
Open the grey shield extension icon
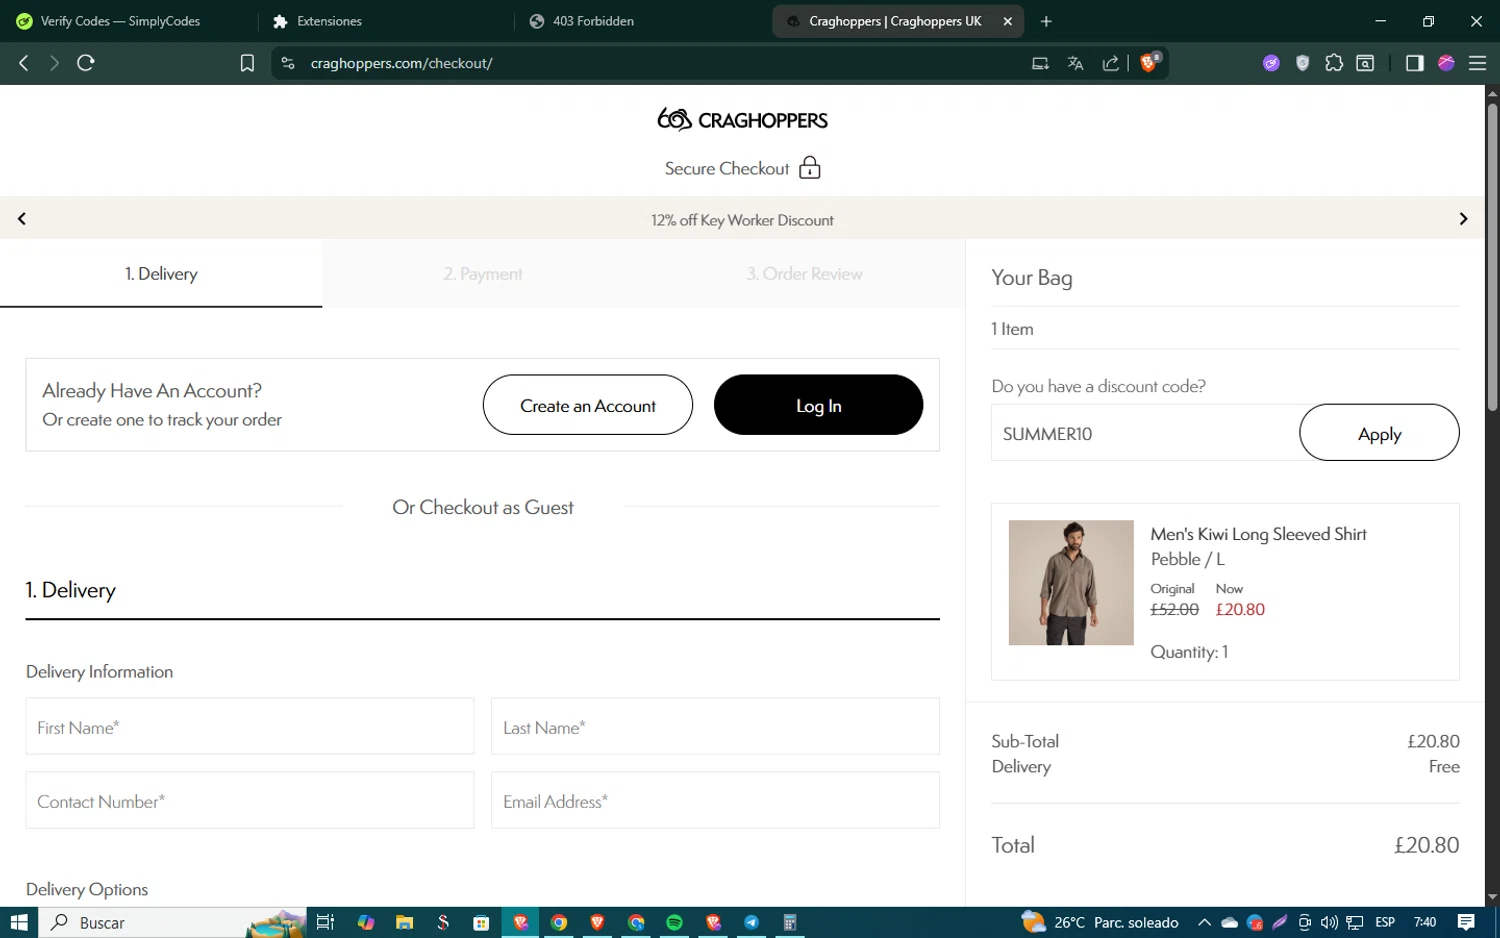pos(1302,63)
